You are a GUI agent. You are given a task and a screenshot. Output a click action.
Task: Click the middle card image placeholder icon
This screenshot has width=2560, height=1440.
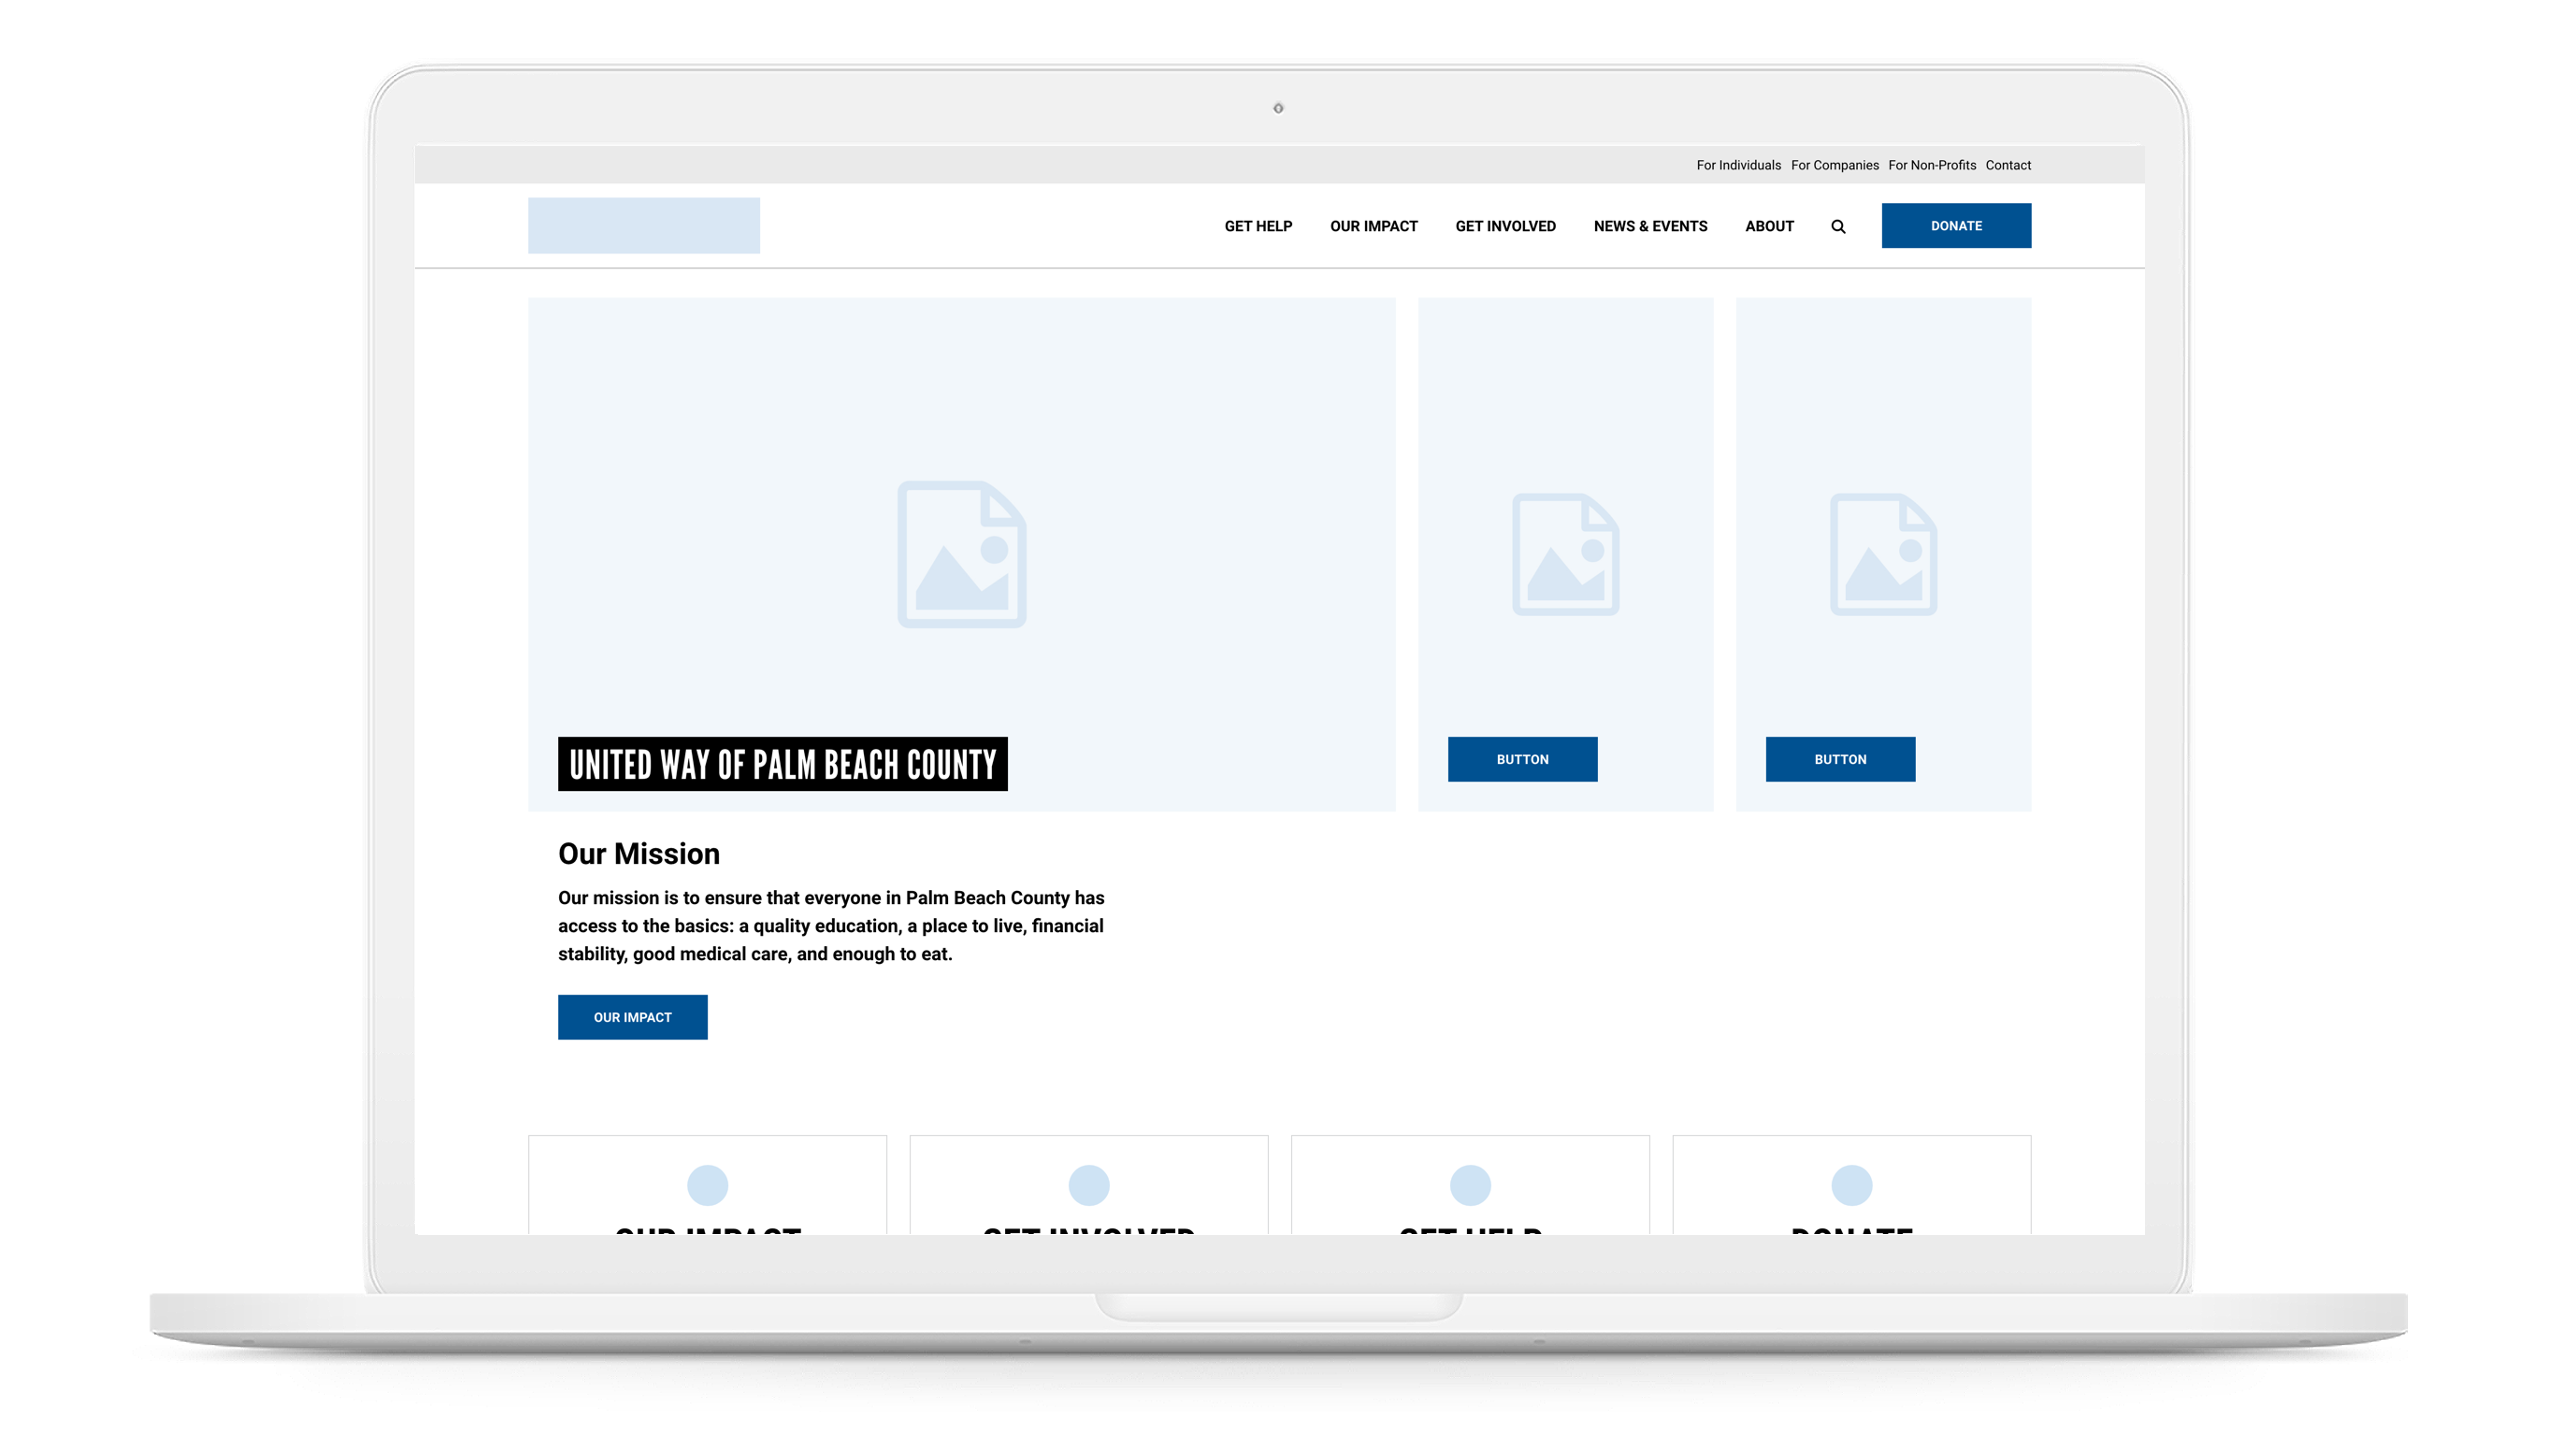[x=1565, y=554]
